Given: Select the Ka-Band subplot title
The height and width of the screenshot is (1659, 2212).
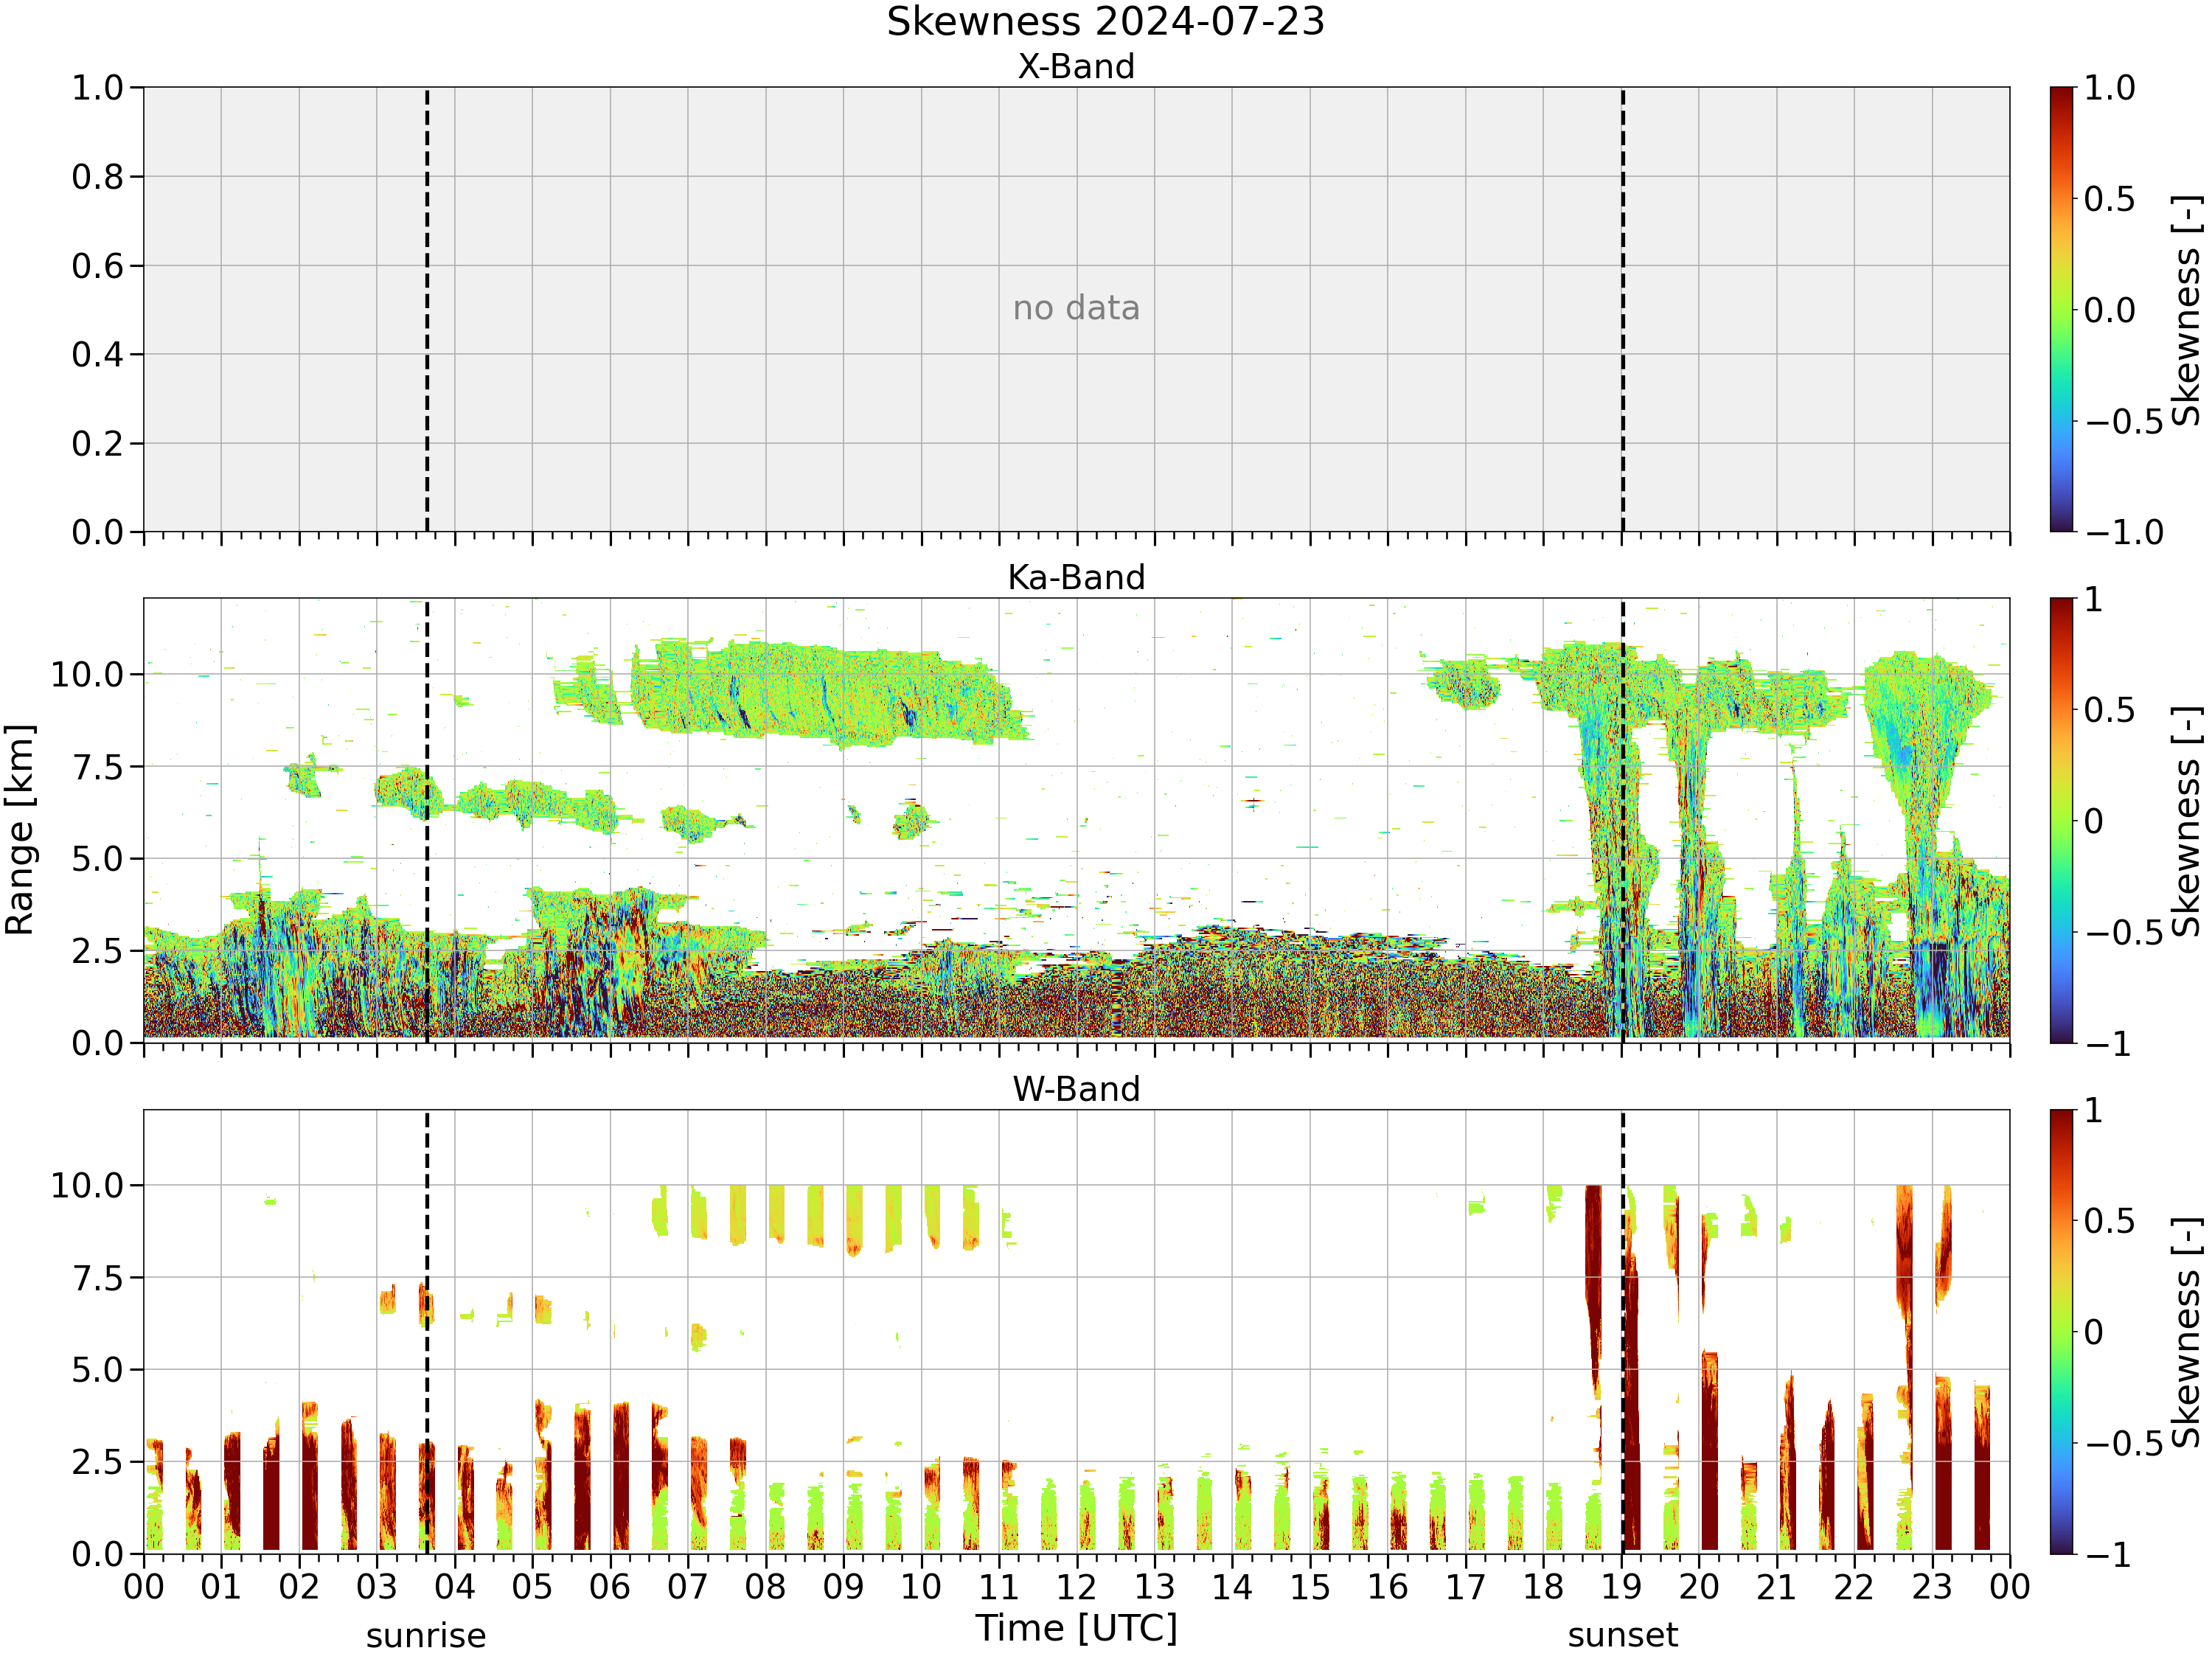Looking at the screenshot, I should 1076,578.
